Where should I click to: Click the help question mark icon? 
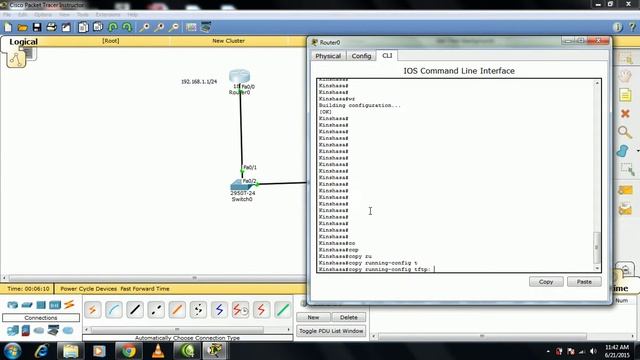[x=632, y=27]
